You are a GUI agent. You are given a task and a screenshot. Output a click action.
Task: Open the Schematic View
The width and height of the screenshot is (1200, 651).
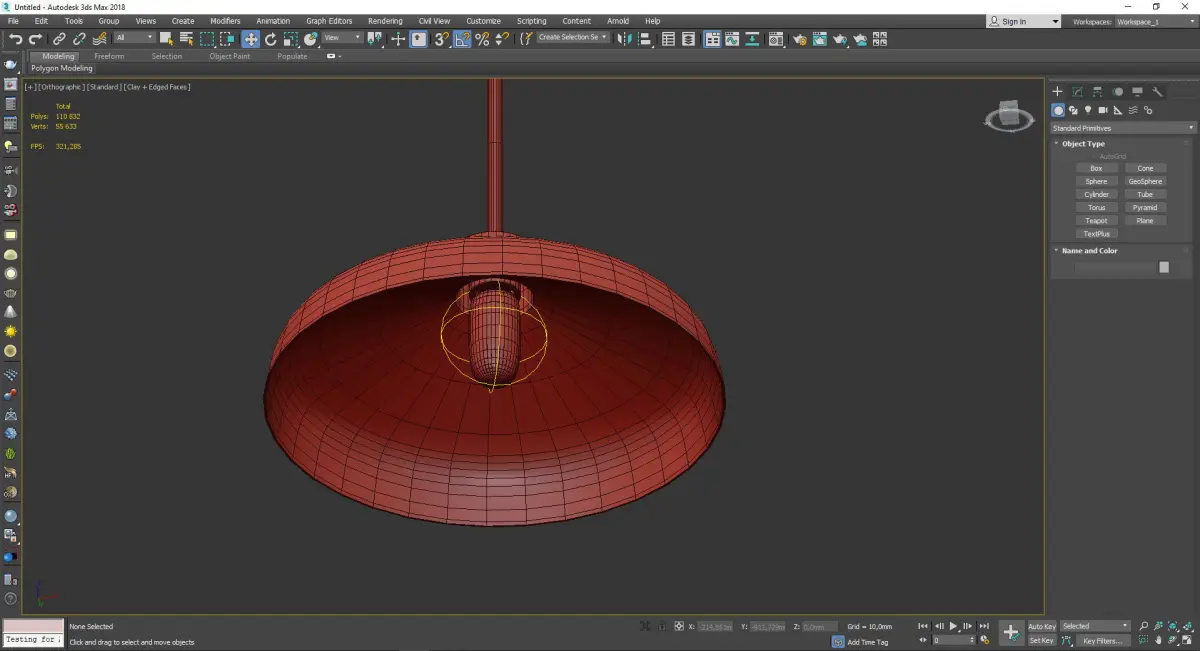pyautogui.click(x=754, y=39)
